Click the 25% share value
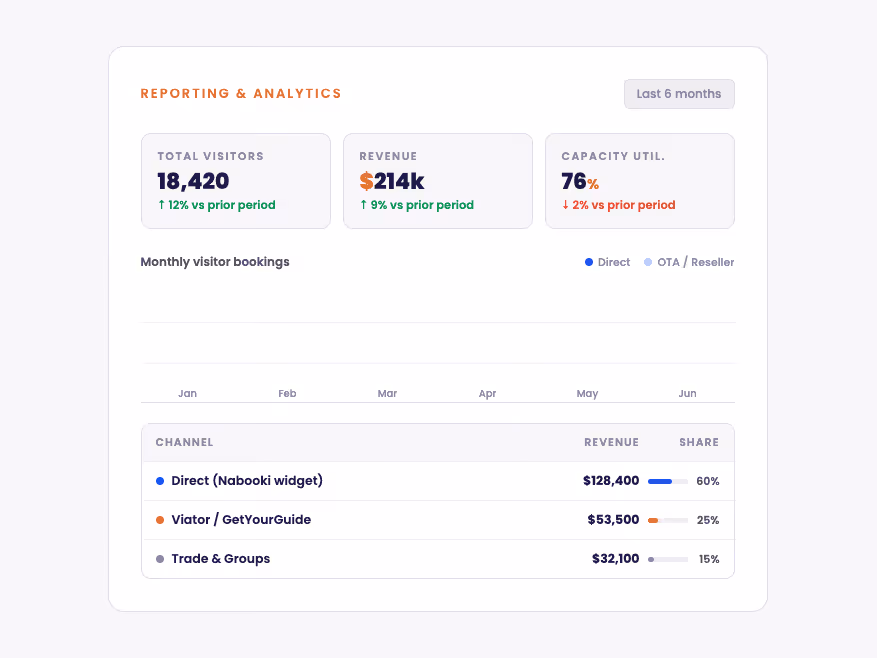Viewport: 877px width, 658px height. pos(708,520)
